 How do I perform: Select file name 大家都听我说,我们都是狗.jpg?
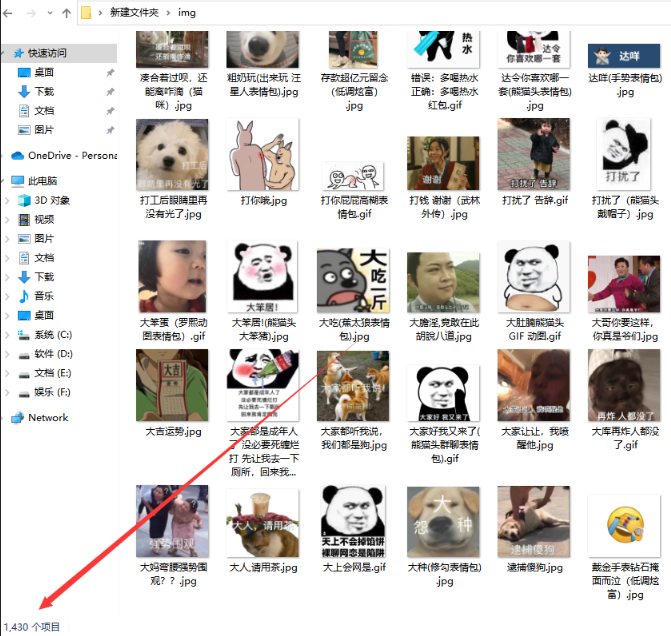(x=354, y=438)
